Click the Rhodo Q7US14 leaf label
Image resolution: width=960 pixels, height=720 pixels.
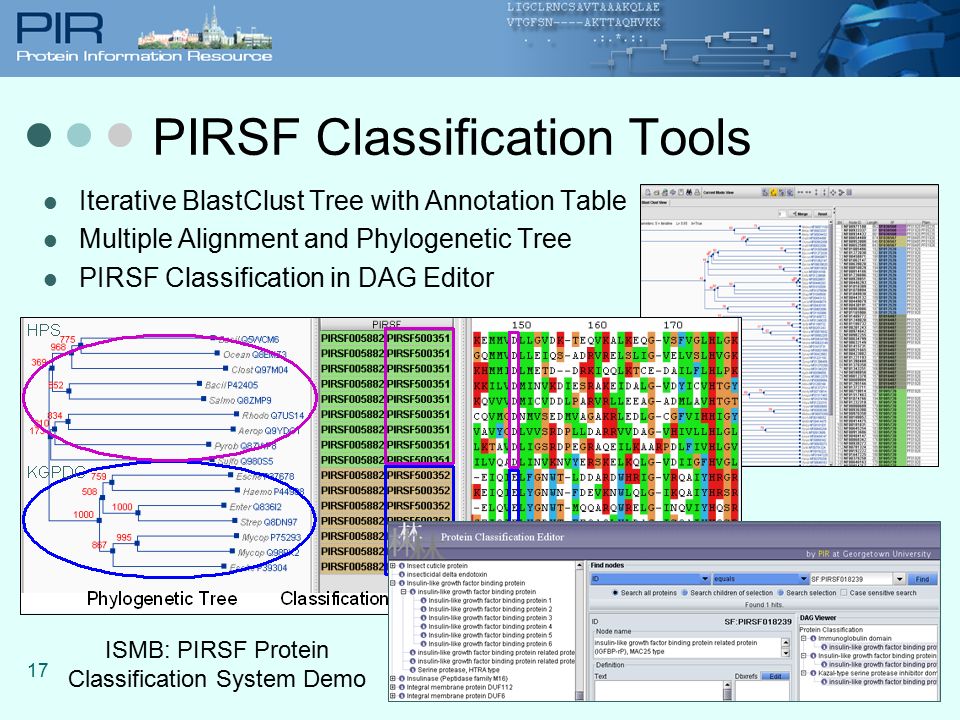tap(273, 416)
